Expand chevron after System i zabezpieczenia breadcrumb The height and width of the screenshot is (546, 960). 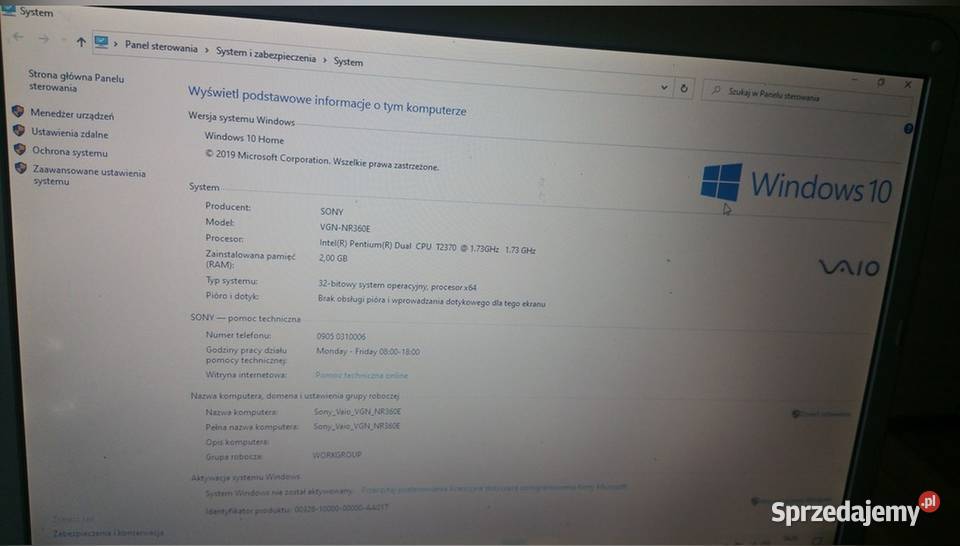click(x=325, y=59)
